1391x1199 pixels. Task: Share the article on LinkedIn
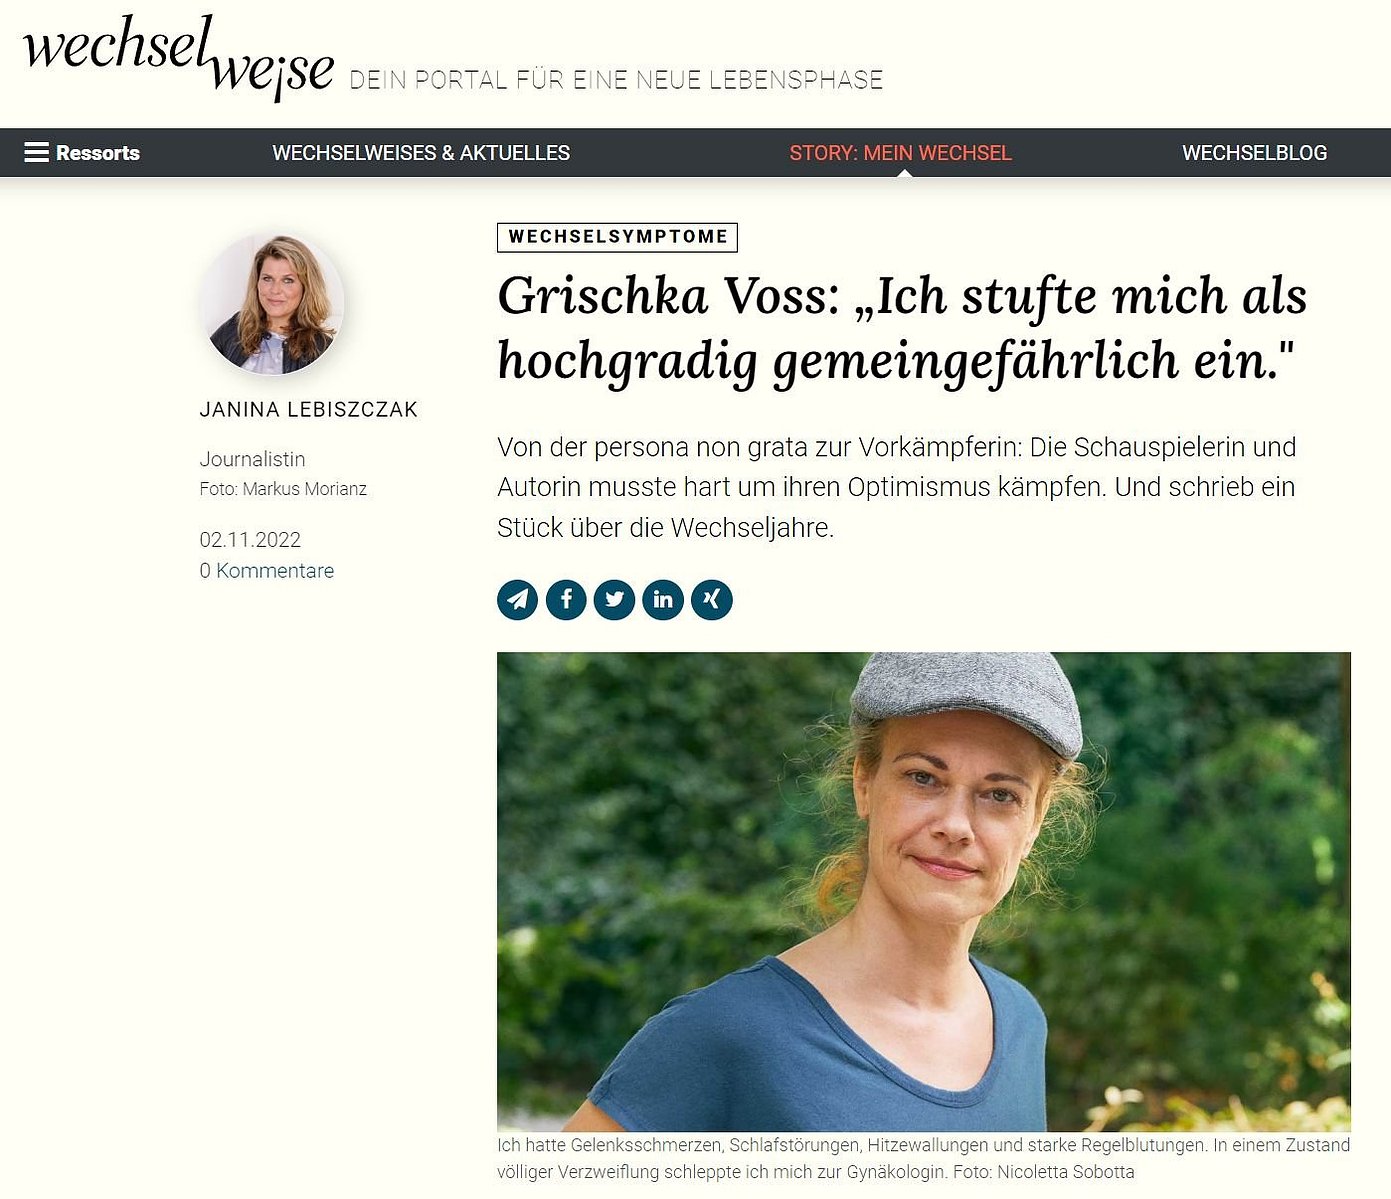(663, 599)
